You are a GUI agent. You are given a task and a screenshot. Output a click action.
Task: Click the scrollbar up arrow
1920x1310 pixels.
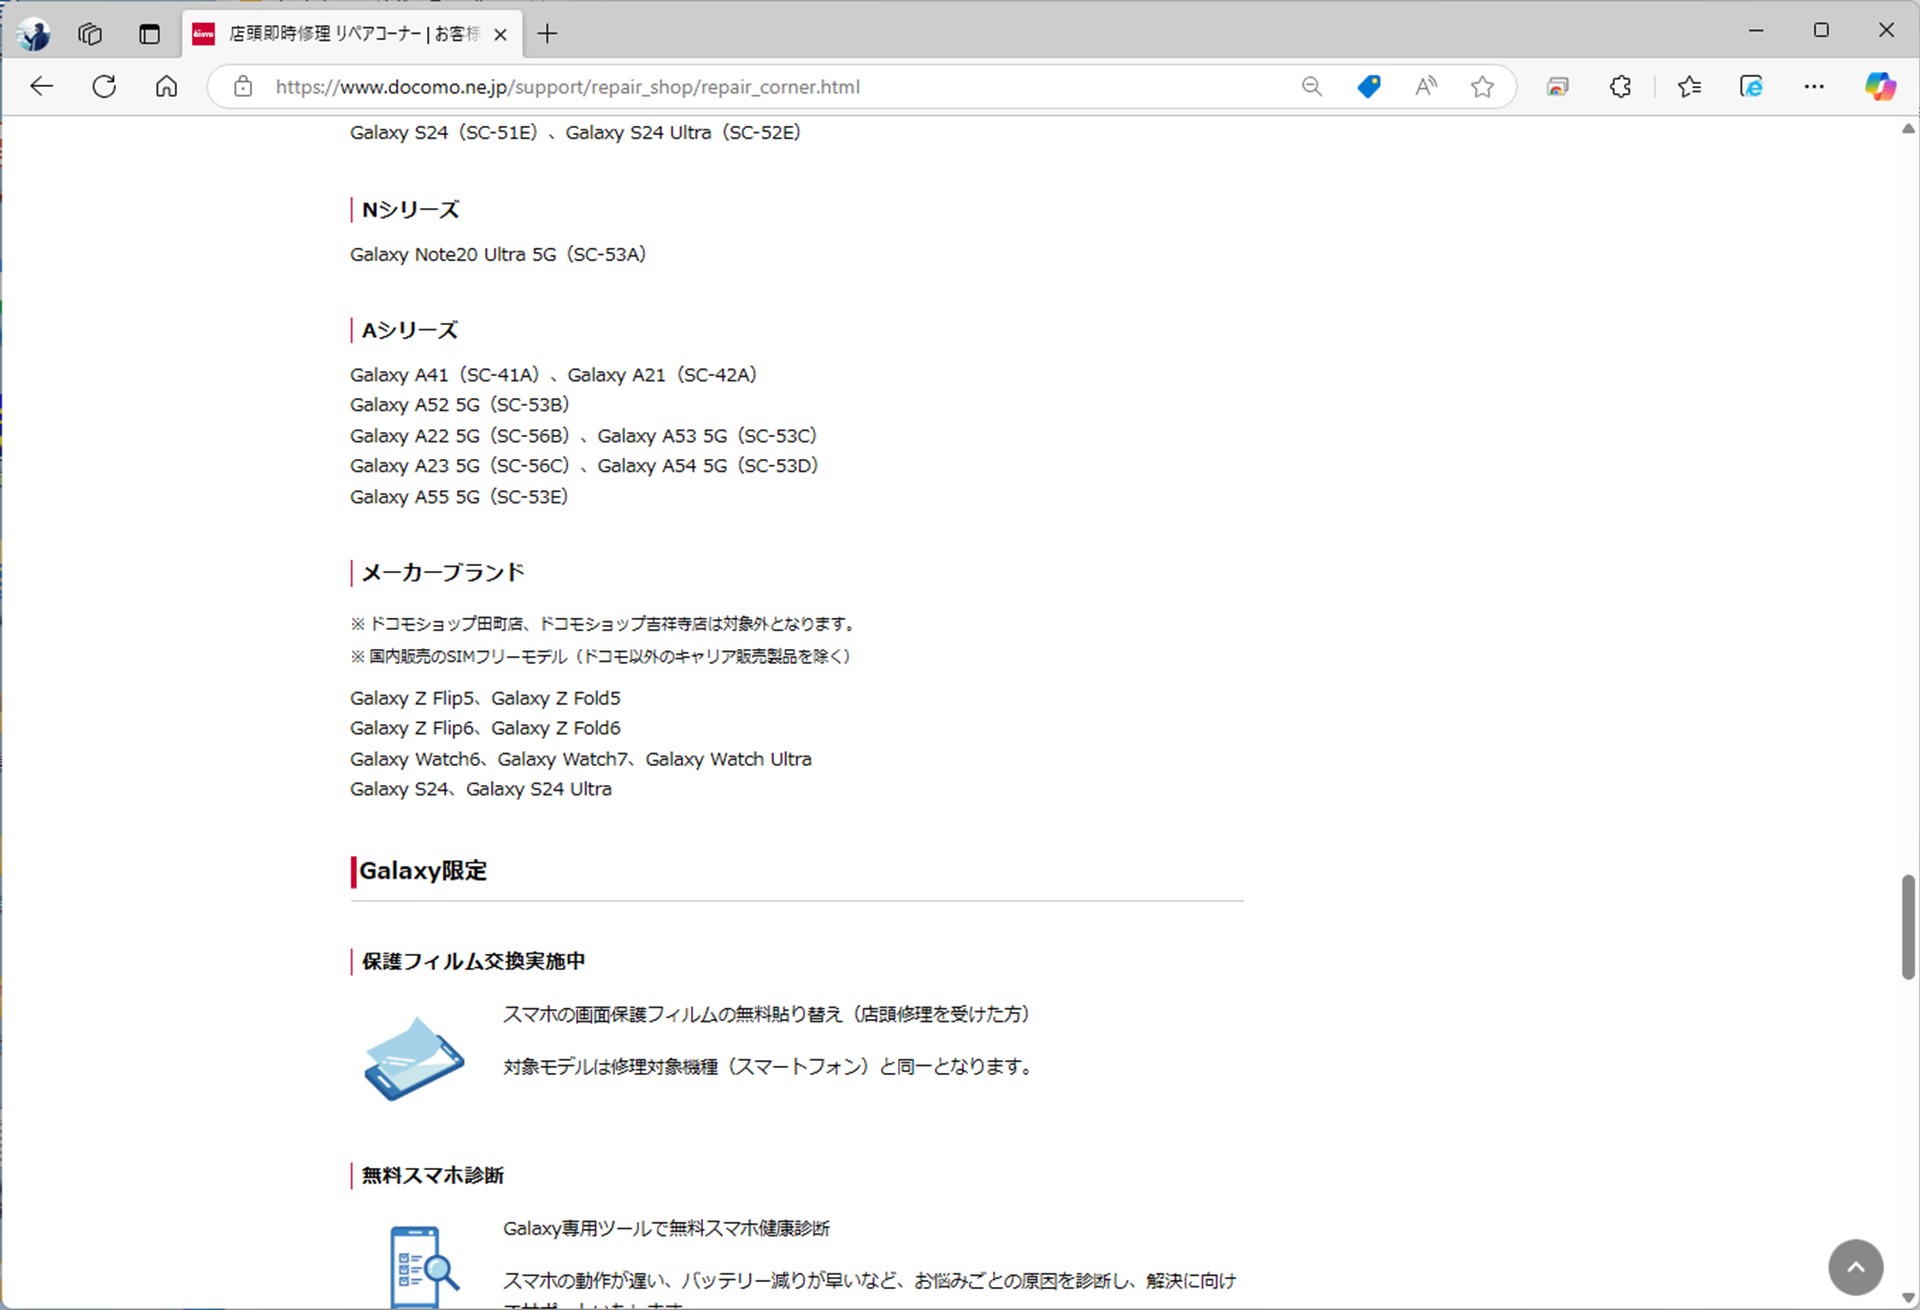tap(1908, 129)
